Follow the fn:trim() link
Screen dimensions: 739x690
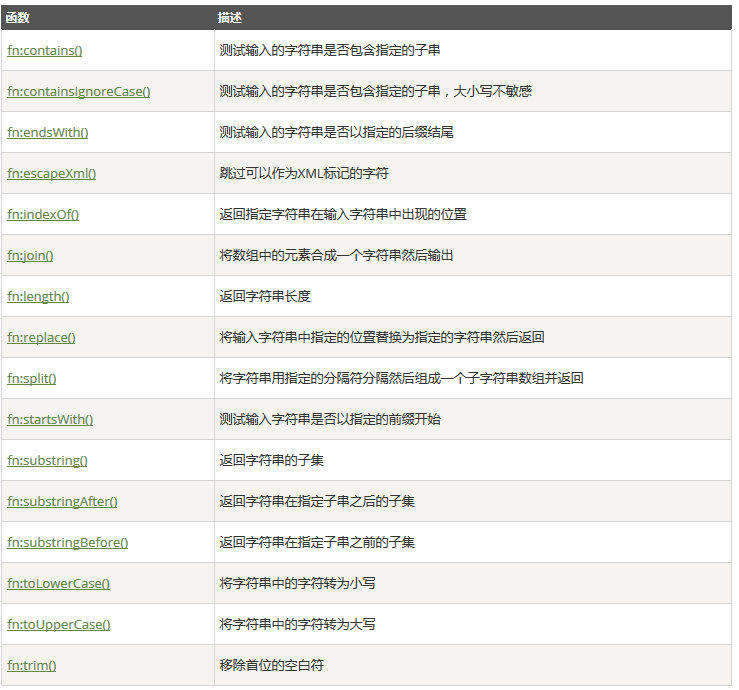pyautogui.click(x=32, y=665)
